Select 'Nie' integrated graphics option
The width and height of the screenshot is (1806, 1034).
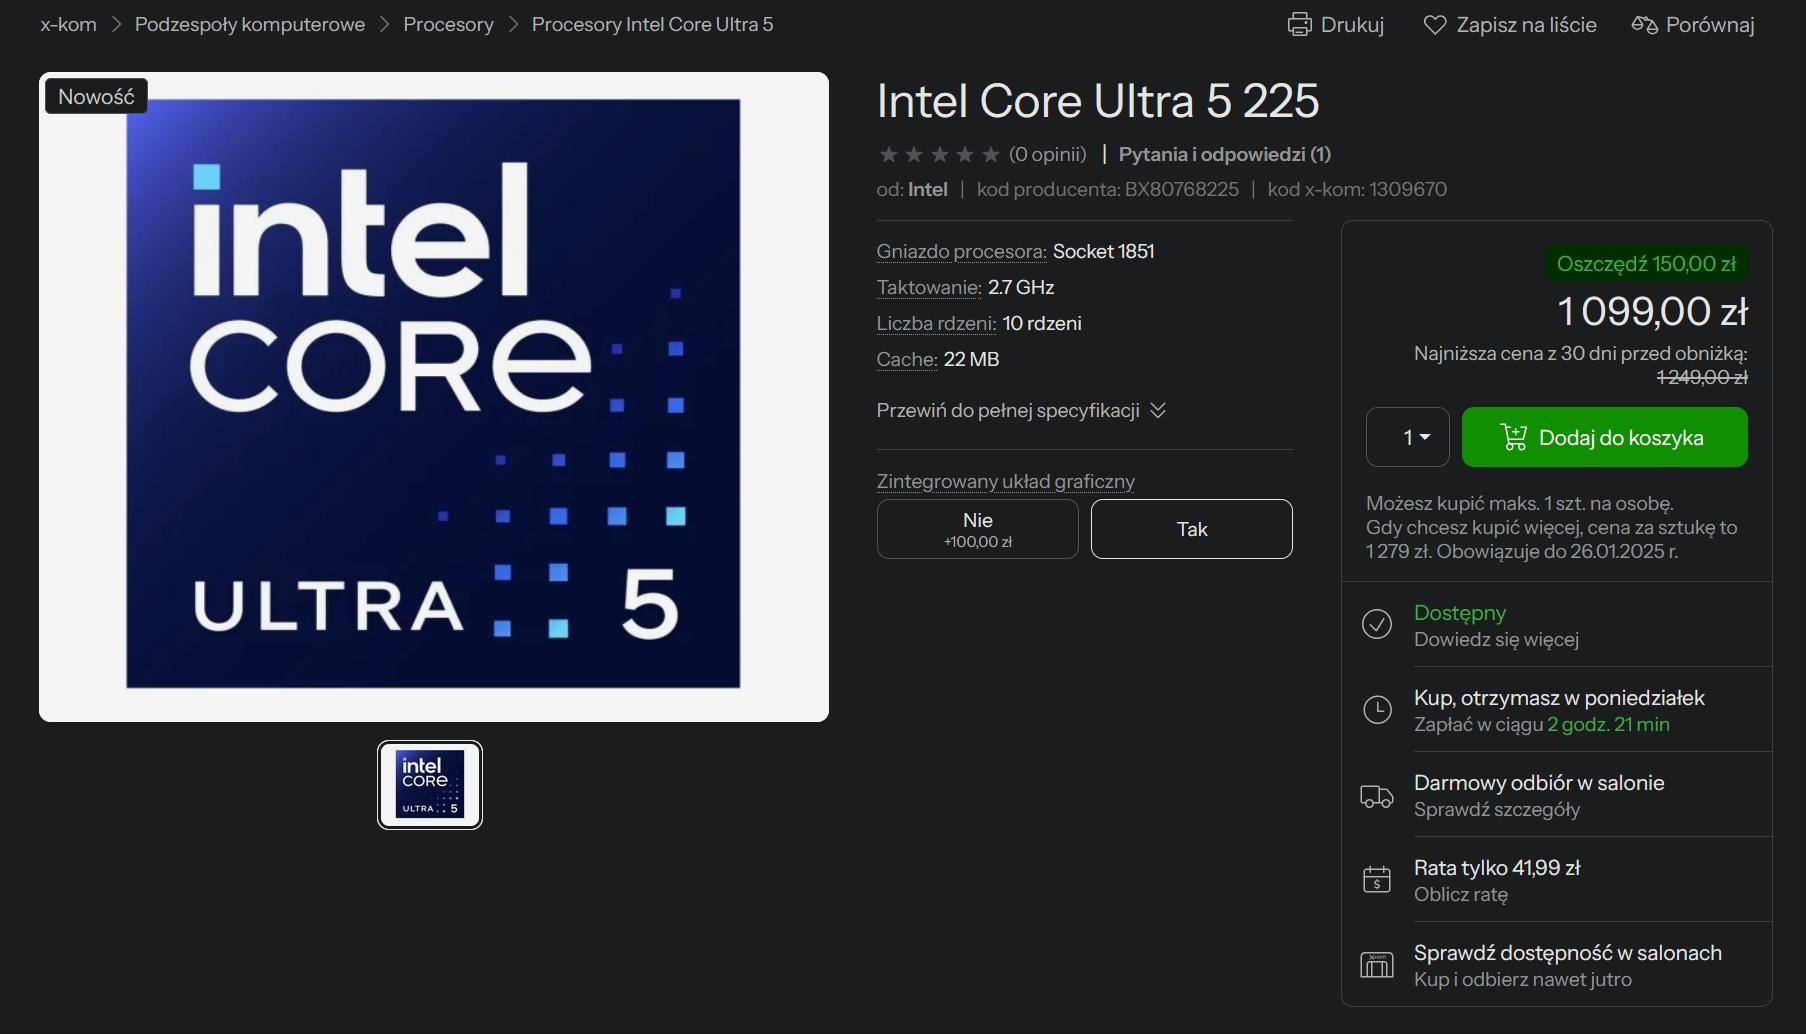click(x=977, y=529)
